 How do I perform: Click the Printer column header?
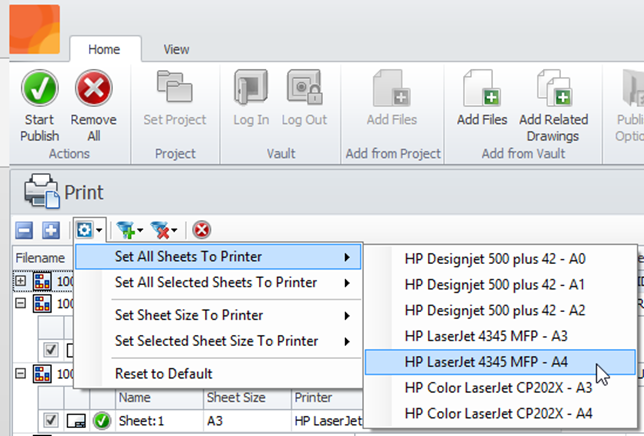coord(327,397)
